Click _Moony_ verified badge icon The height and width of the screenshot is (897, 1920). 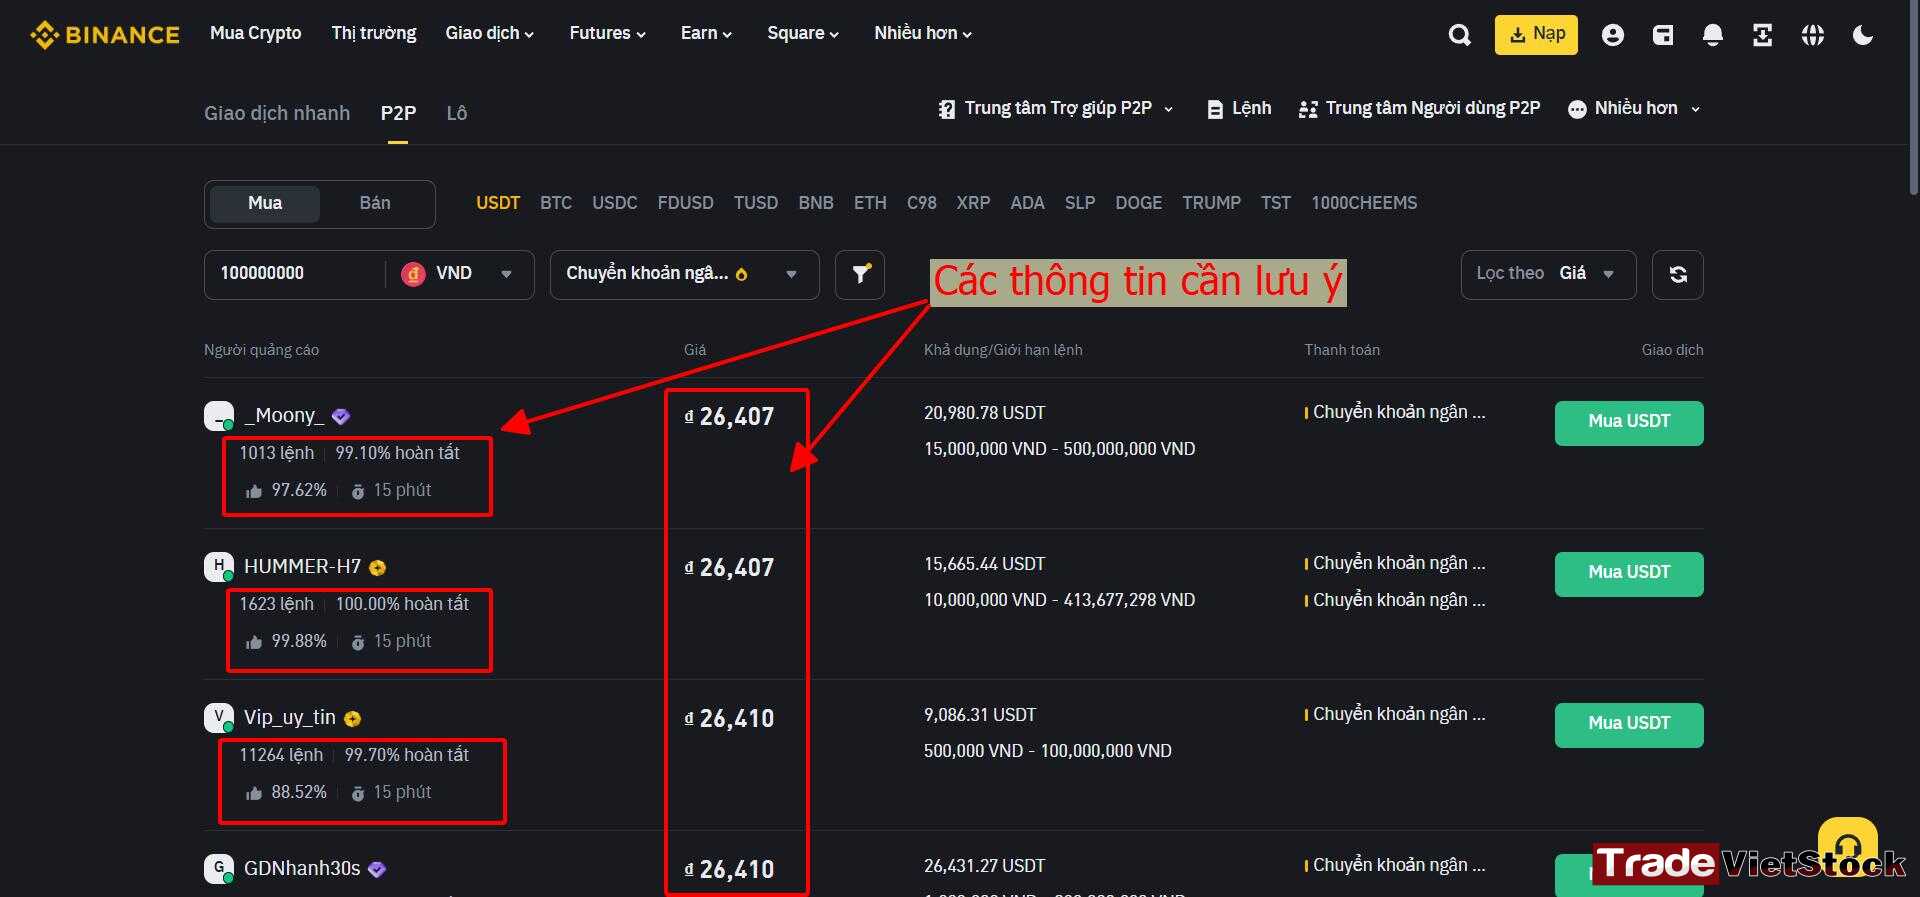(x=341, y=416)
